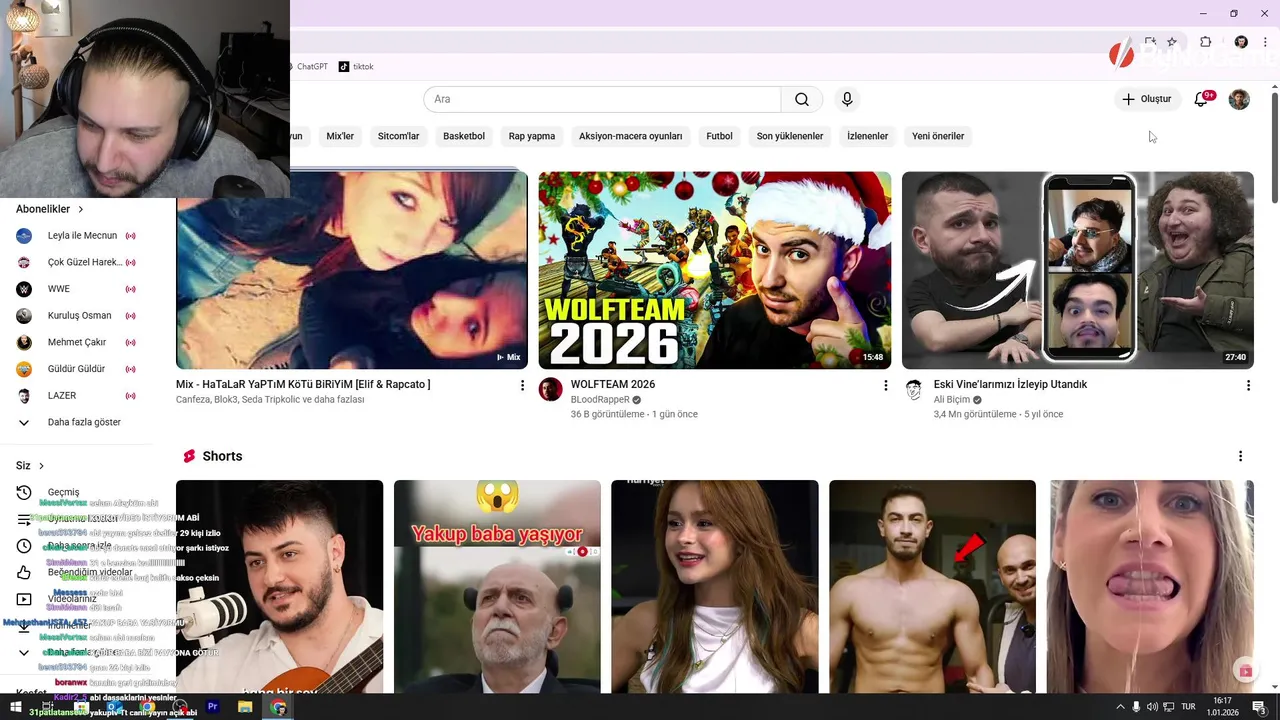Image resolution: width=1280 pixels, height=720 pixels.
Task: Click the floating pink video button
Action: tap(1245, 670)
